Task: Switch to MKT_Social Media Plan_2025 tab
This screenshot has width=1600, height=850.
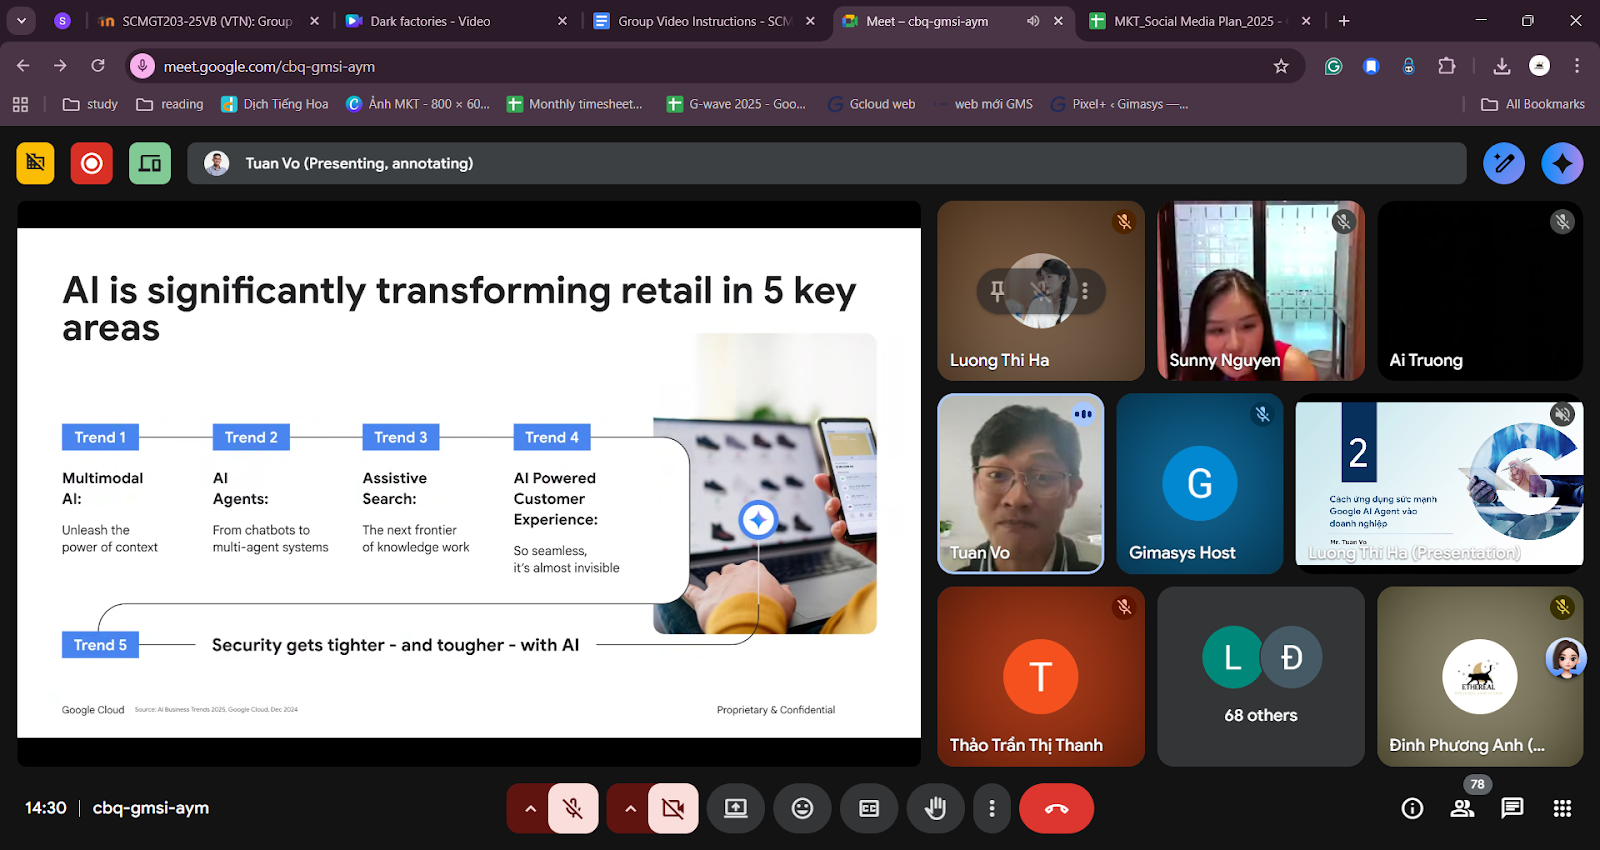Action: (x=1196, y=21)
